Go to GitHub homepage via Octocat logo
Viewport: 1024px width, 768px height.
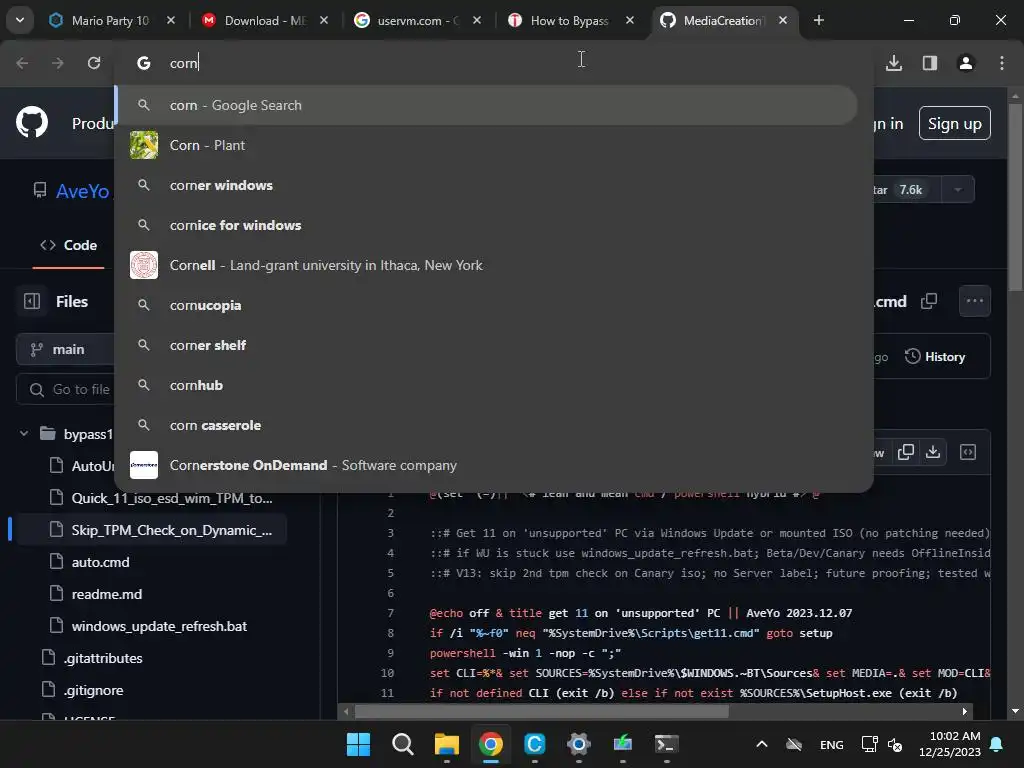coord(31,123)
